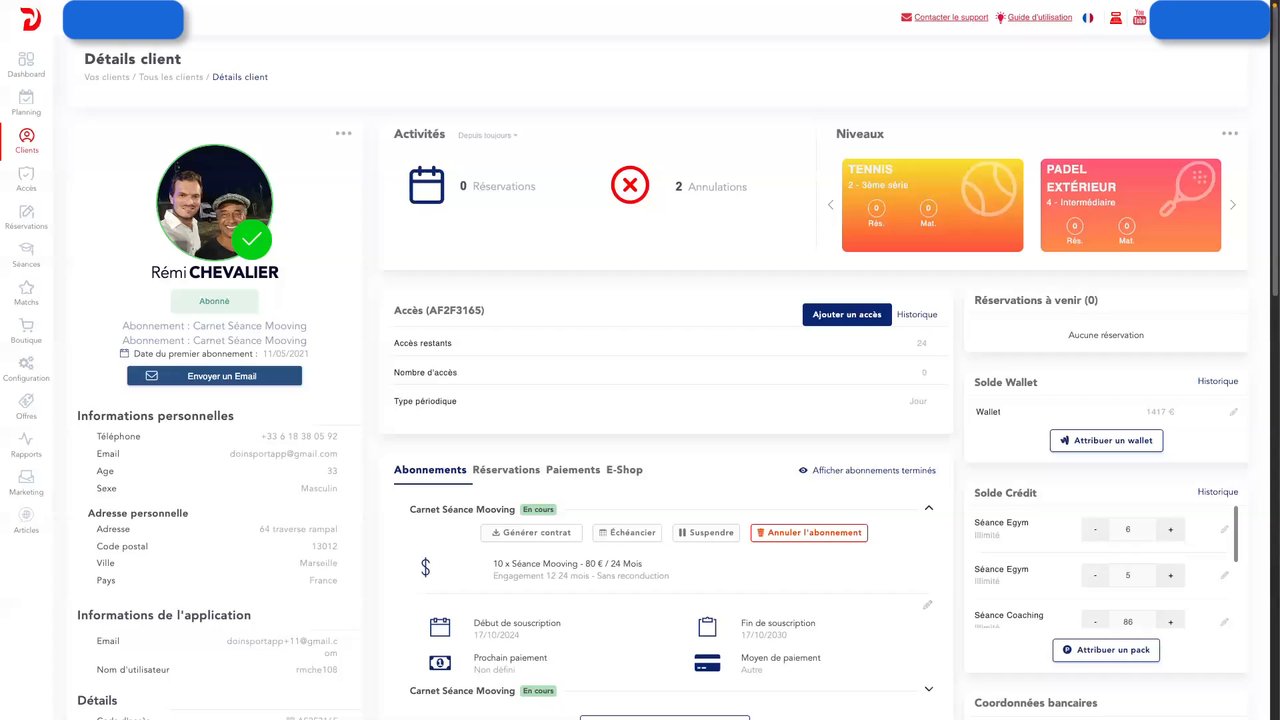Click the Solde Crédit list scrollbar

point(1237,535)
